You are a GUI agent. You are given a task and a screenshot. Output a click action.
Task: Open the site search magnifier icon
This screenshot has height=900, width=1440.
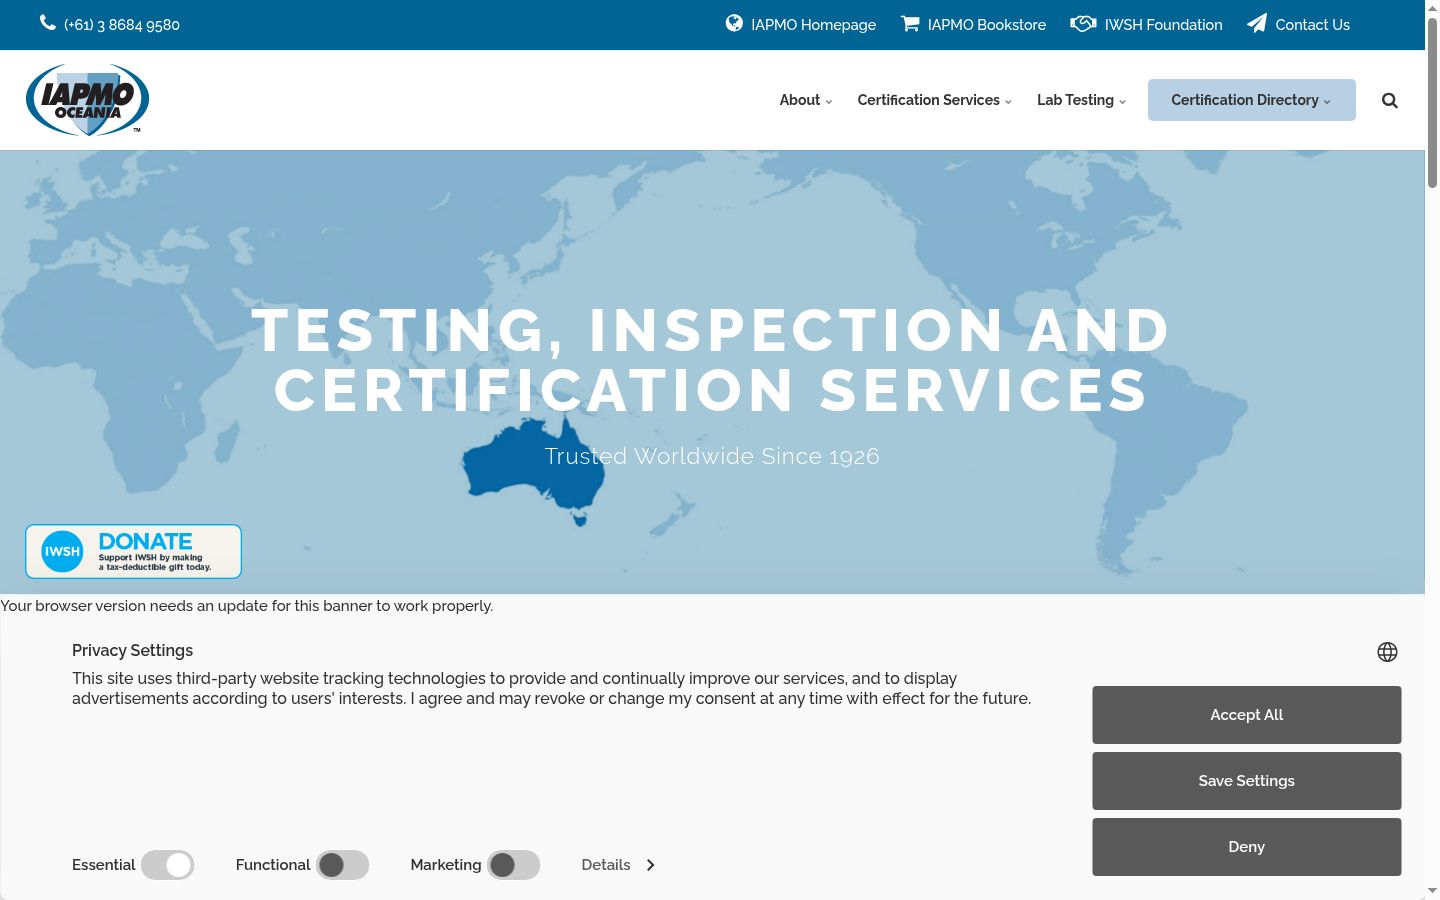[1390, 100]
